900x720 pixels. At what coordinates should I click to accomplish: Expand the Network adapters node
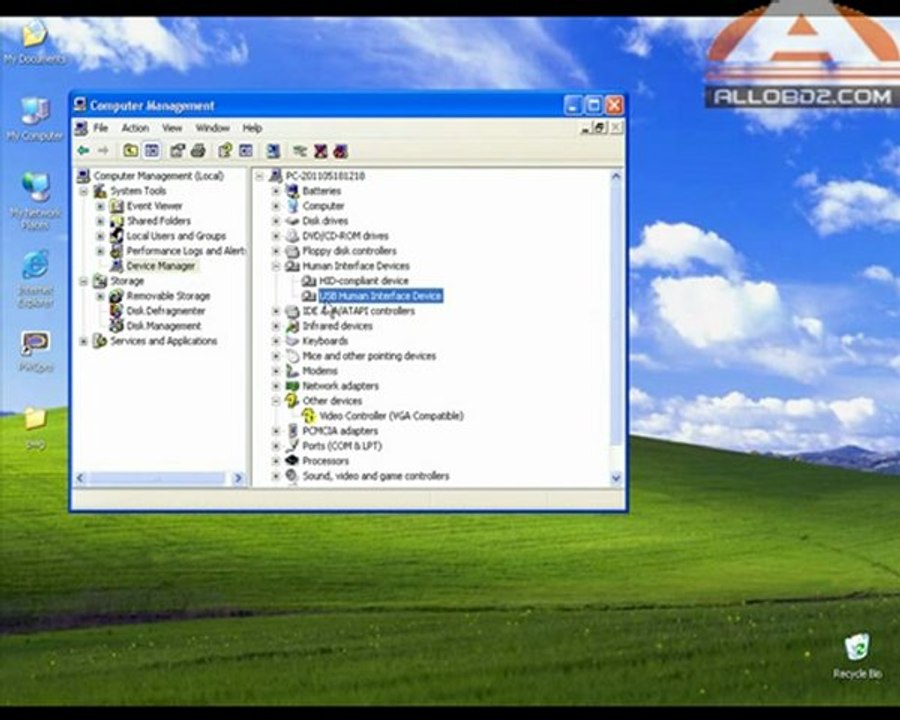(x=276, y=386)
